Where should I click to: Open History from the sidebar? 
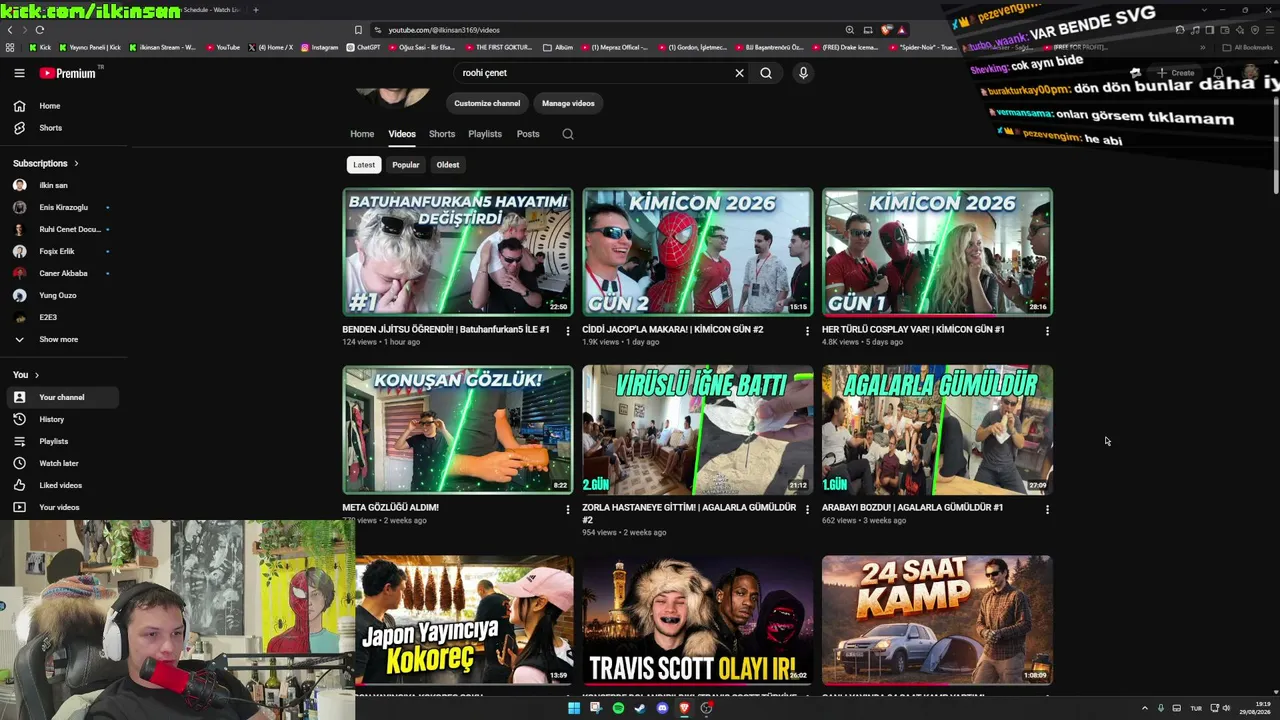click(62, 419)
